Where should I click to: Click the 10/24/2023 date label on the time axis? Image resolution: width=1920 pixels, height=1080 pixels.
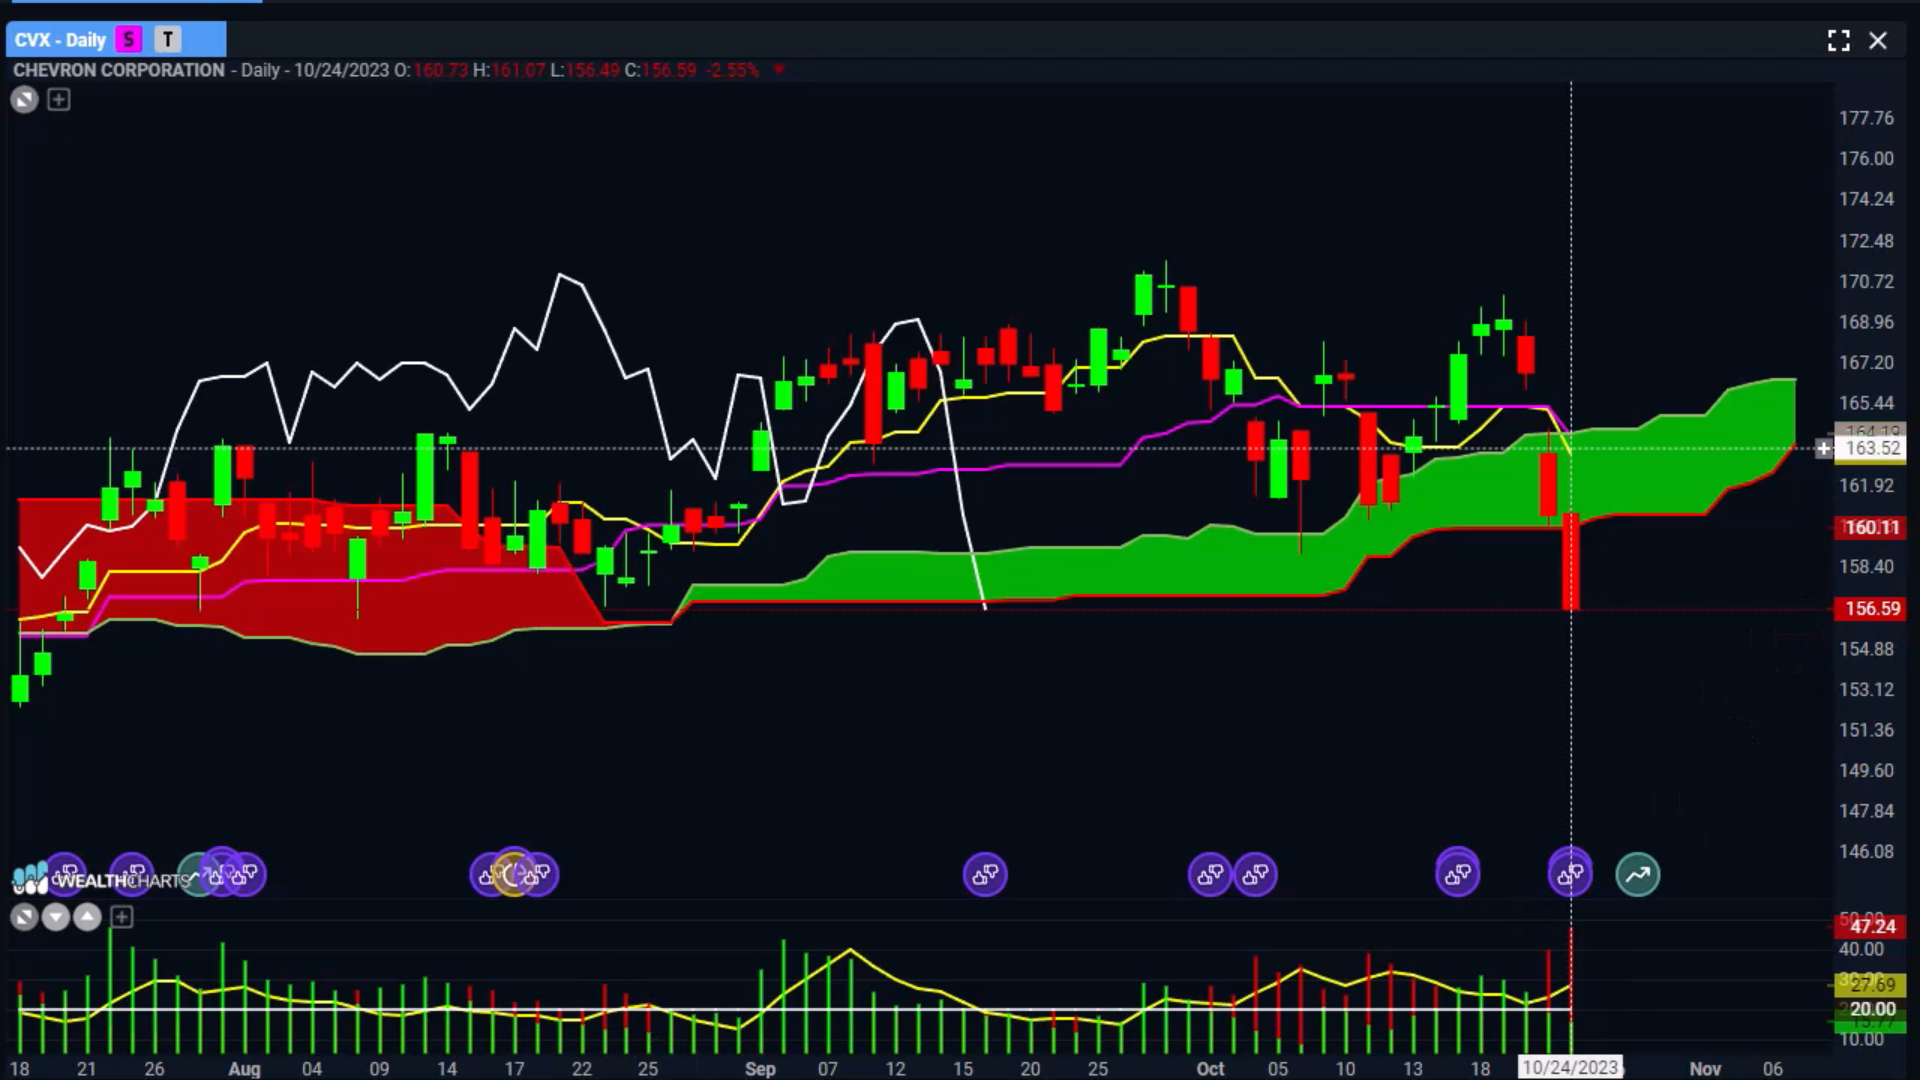pos(1570,1068)
